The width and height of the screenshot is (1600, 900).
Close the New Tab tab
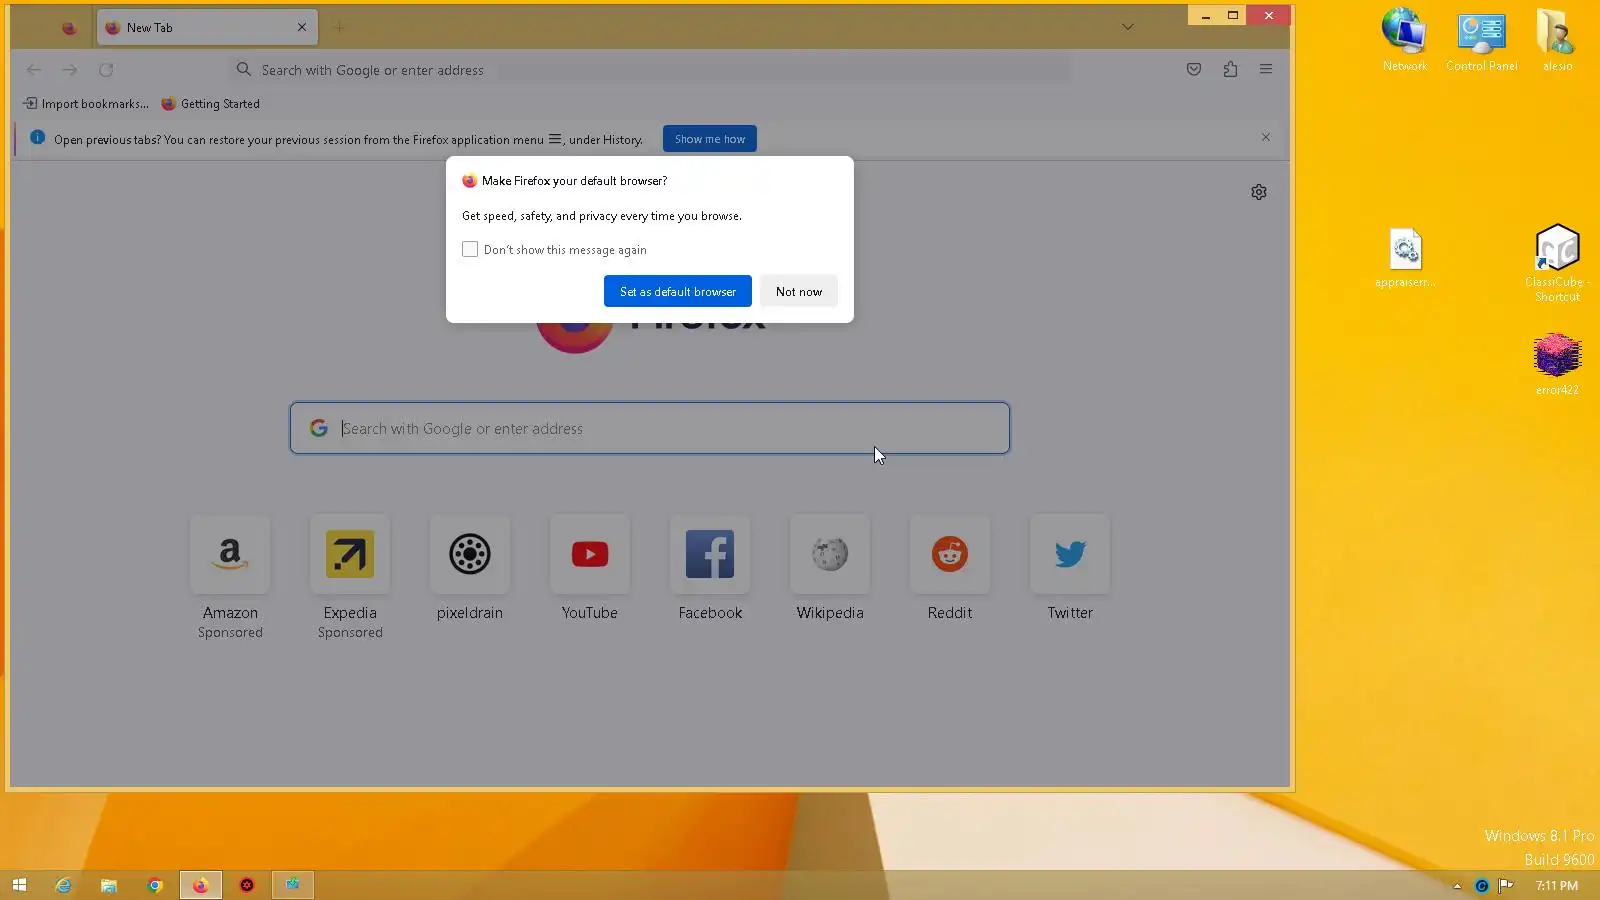[302, 28]
